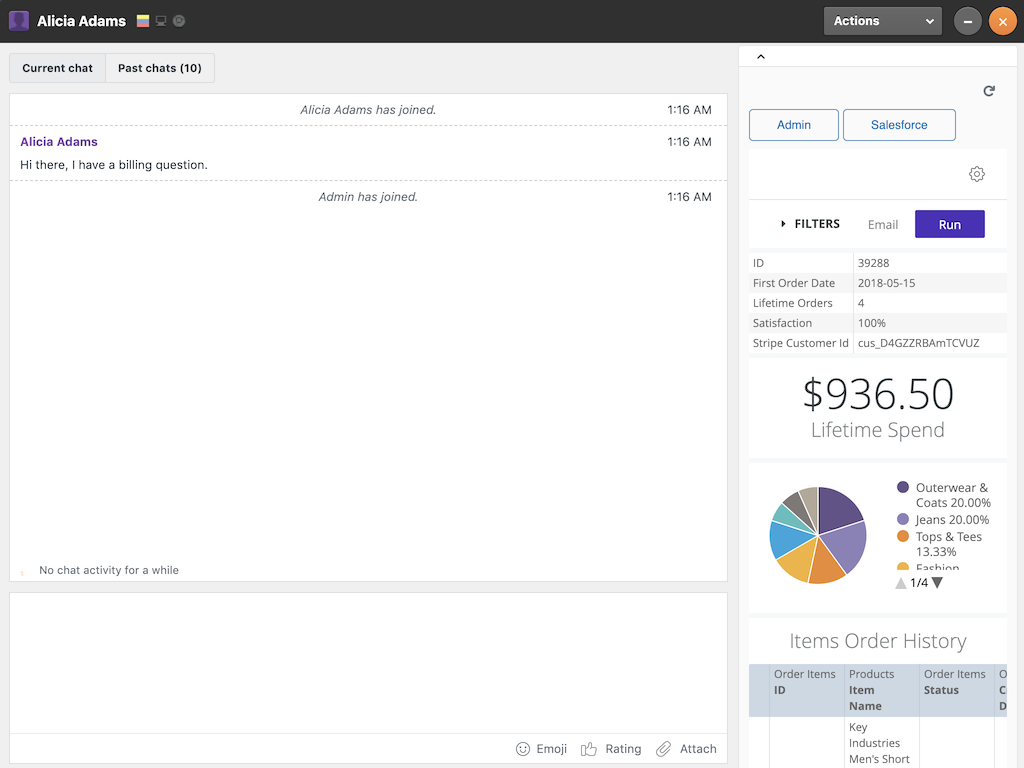Viewport: 1024px width, 768px height.
Task: Run the filter query
Action: 950,224
